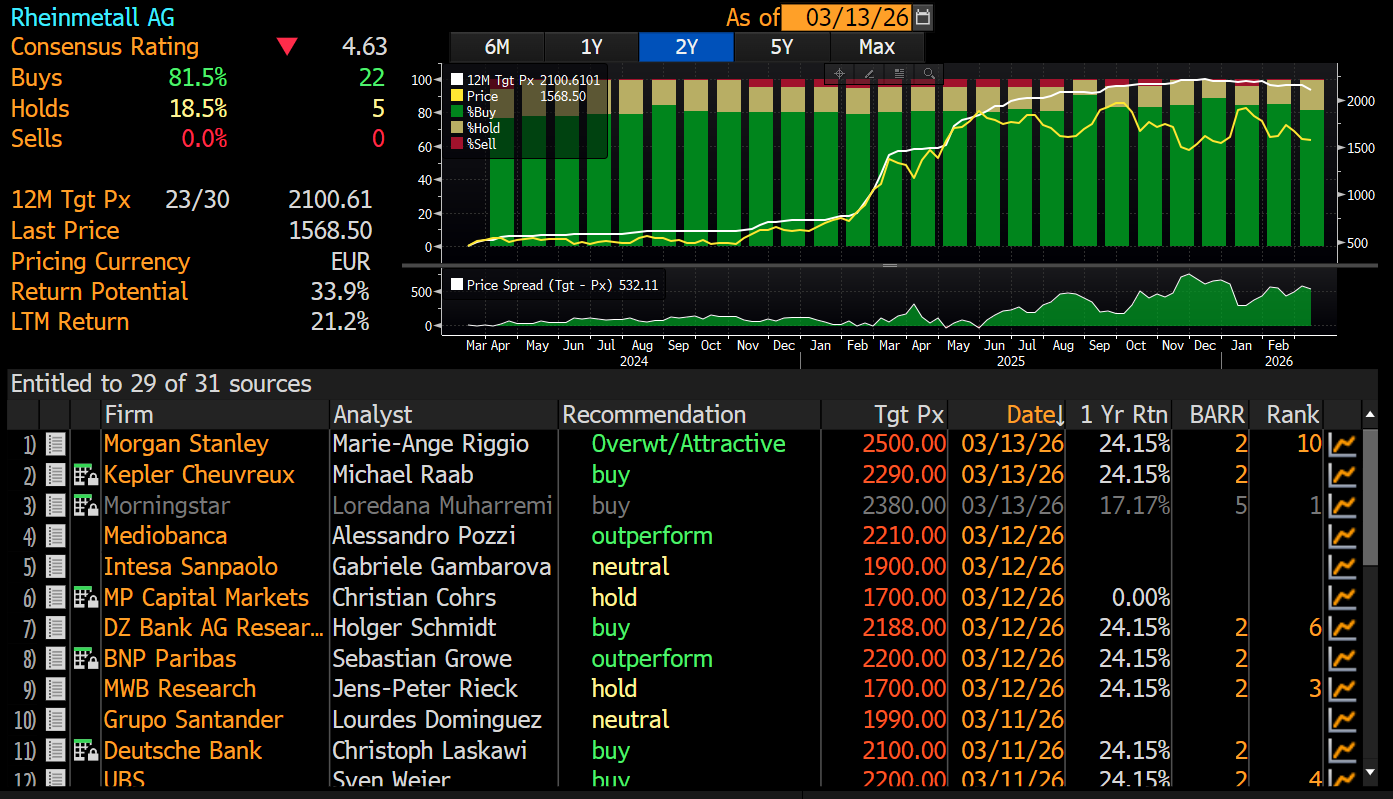Sort by the Date column header
This screenshot has height=799, width=1393.
[1033, 414]
